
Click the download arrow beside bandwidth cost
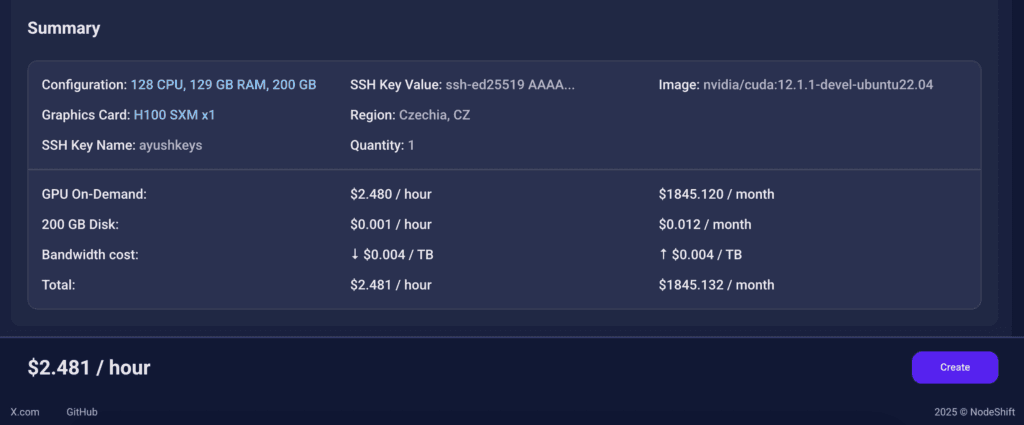[x=355, y=255]
